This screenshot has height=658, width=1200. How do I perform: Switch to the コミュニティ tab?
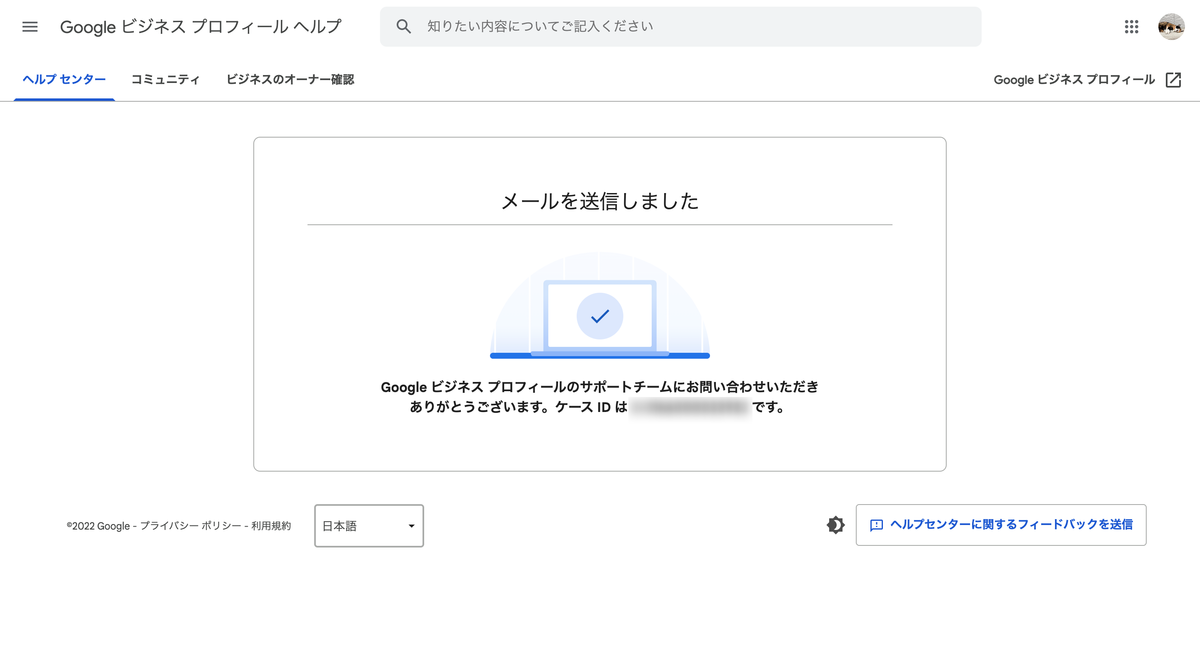165,78
